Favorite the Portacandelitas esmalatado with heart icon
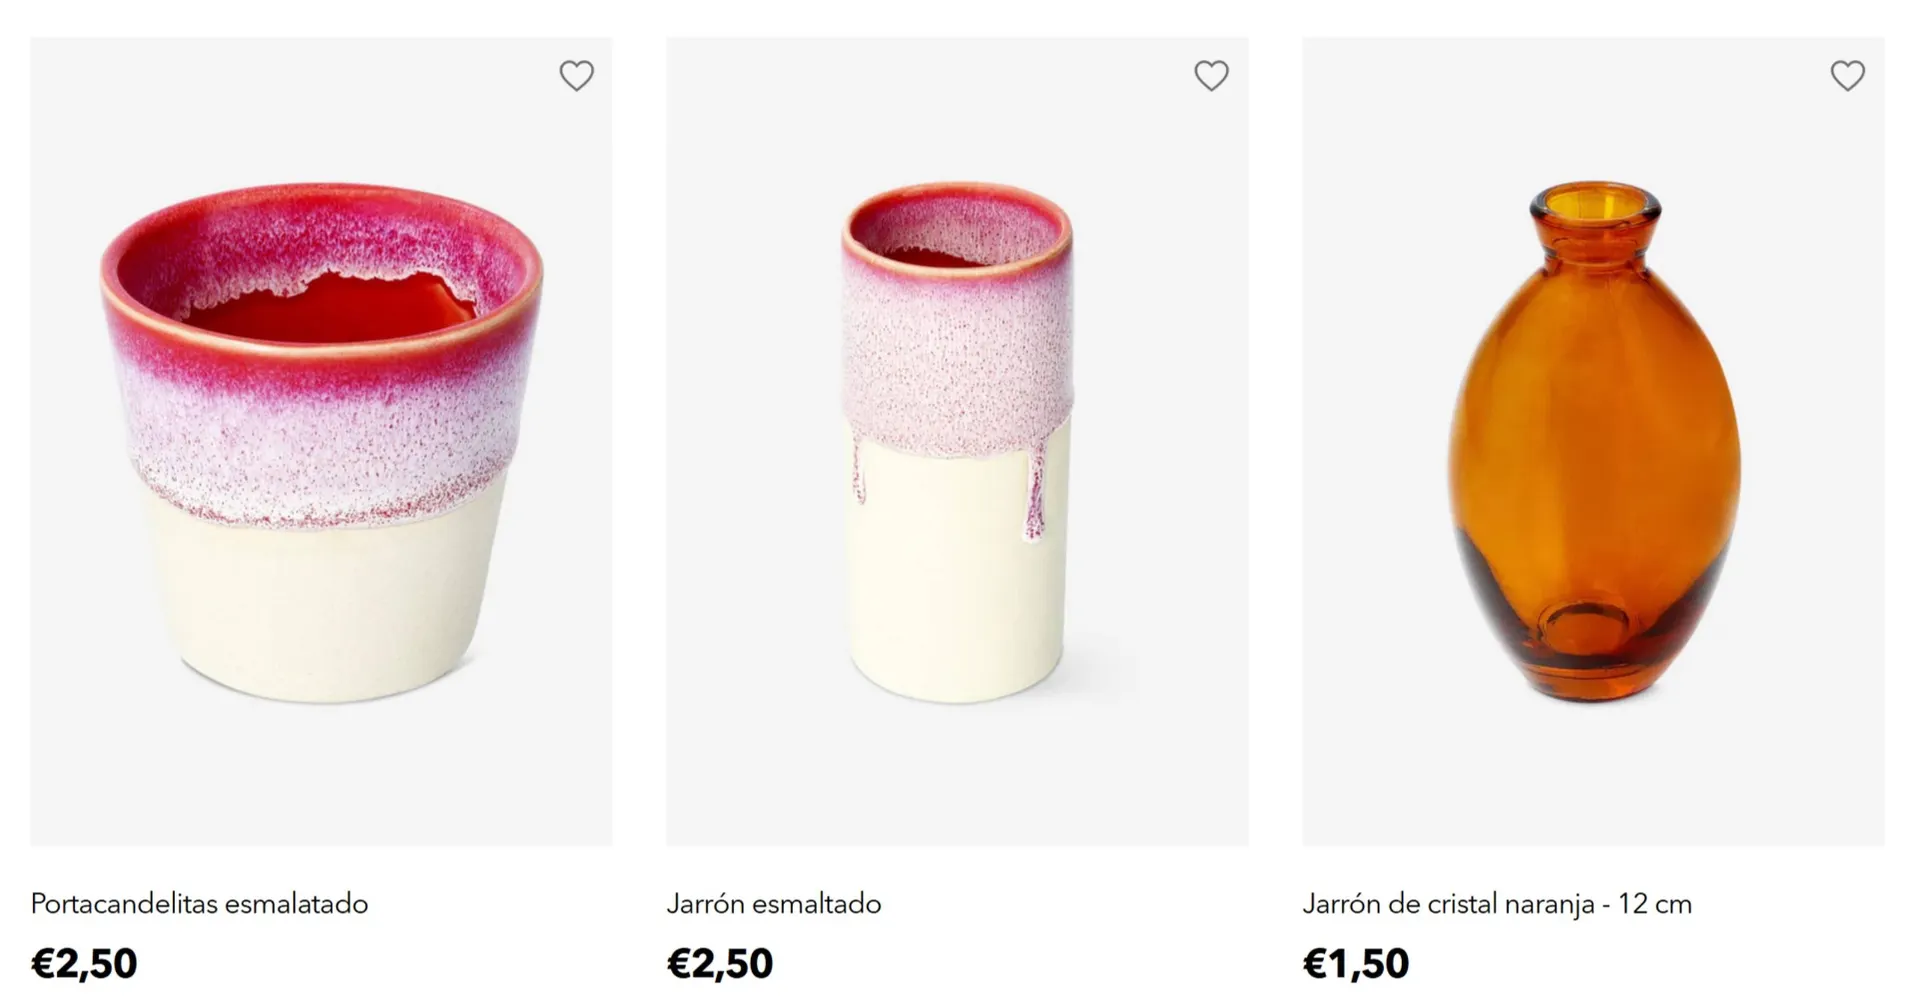Image resolution: width=1920 pixels, height=998 pixels. point(576,76)
